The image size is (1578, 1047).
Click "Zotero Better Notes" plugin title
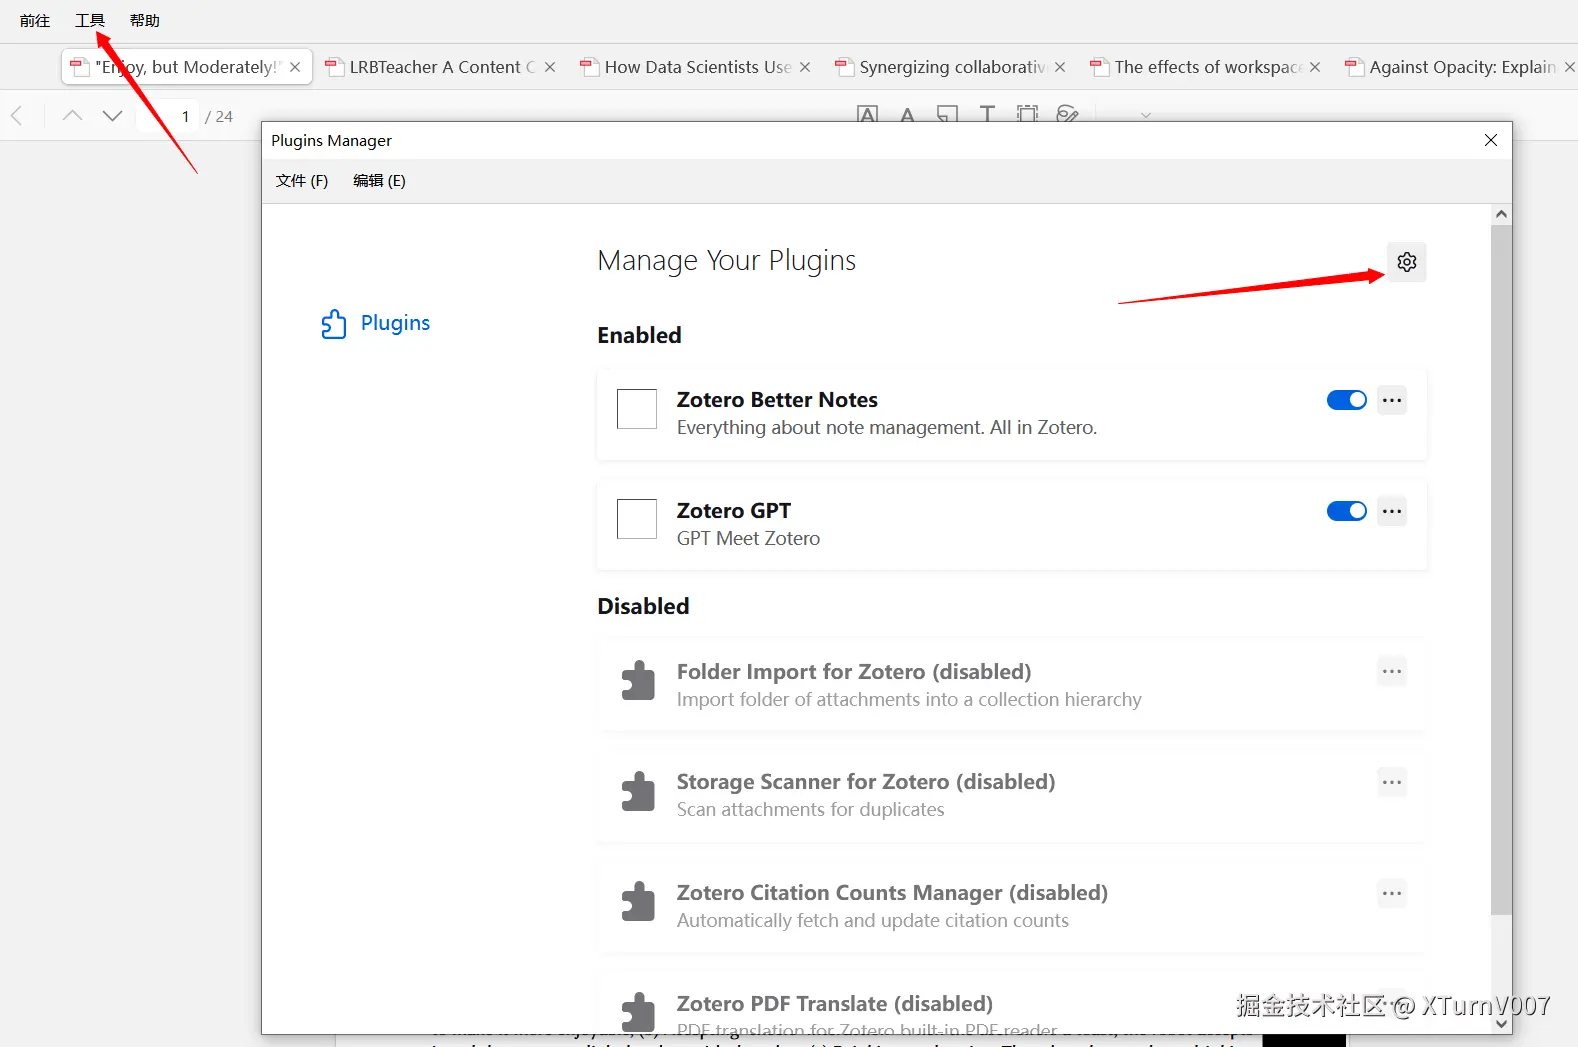(x=777, y=400)
